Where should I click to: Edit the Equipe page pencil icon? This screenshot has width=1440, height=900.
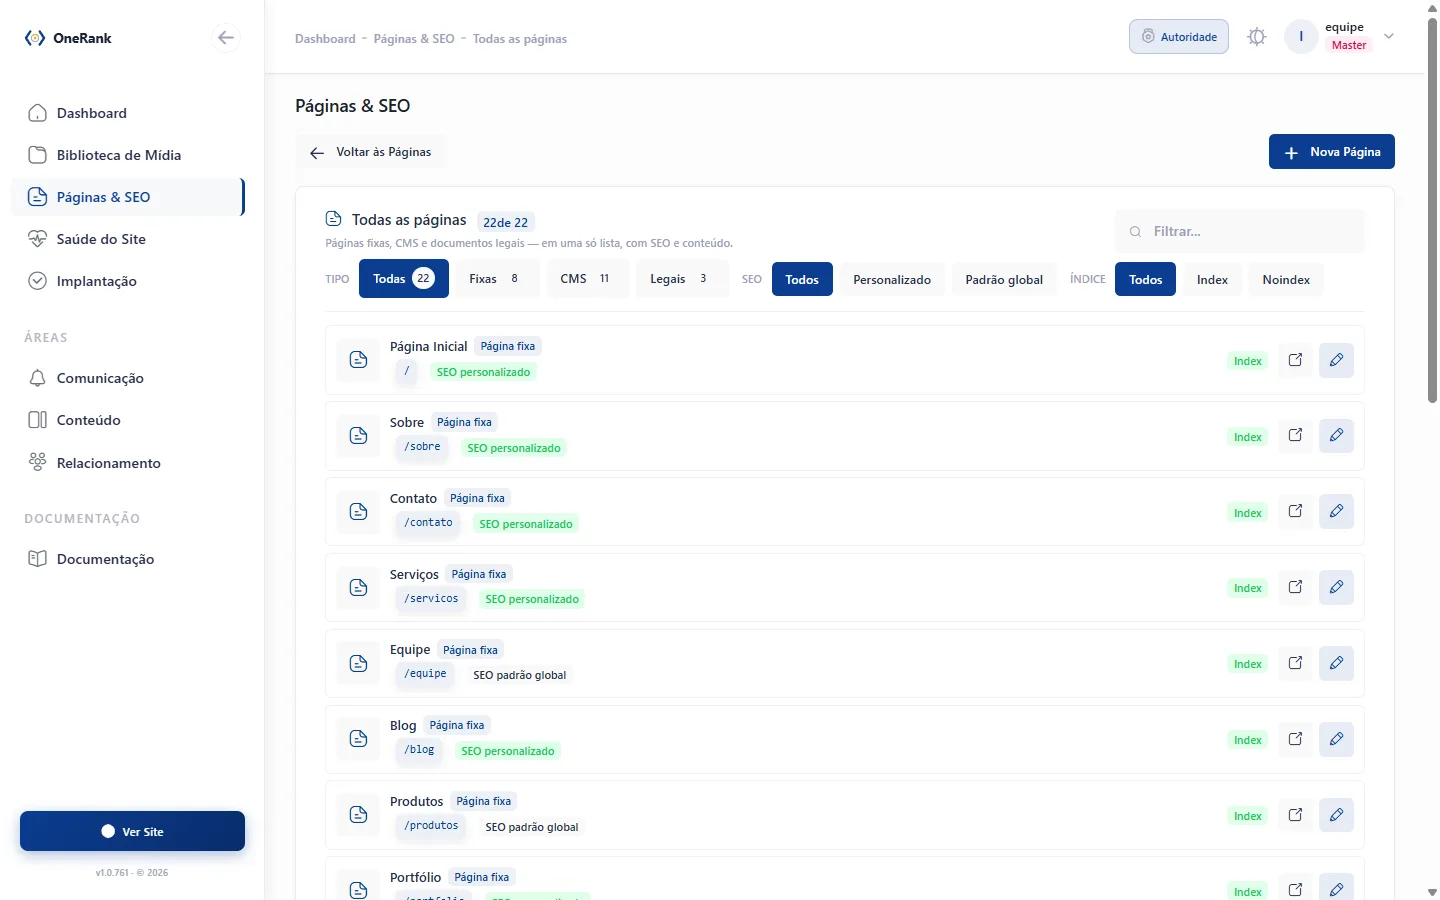pos(1336,663)
